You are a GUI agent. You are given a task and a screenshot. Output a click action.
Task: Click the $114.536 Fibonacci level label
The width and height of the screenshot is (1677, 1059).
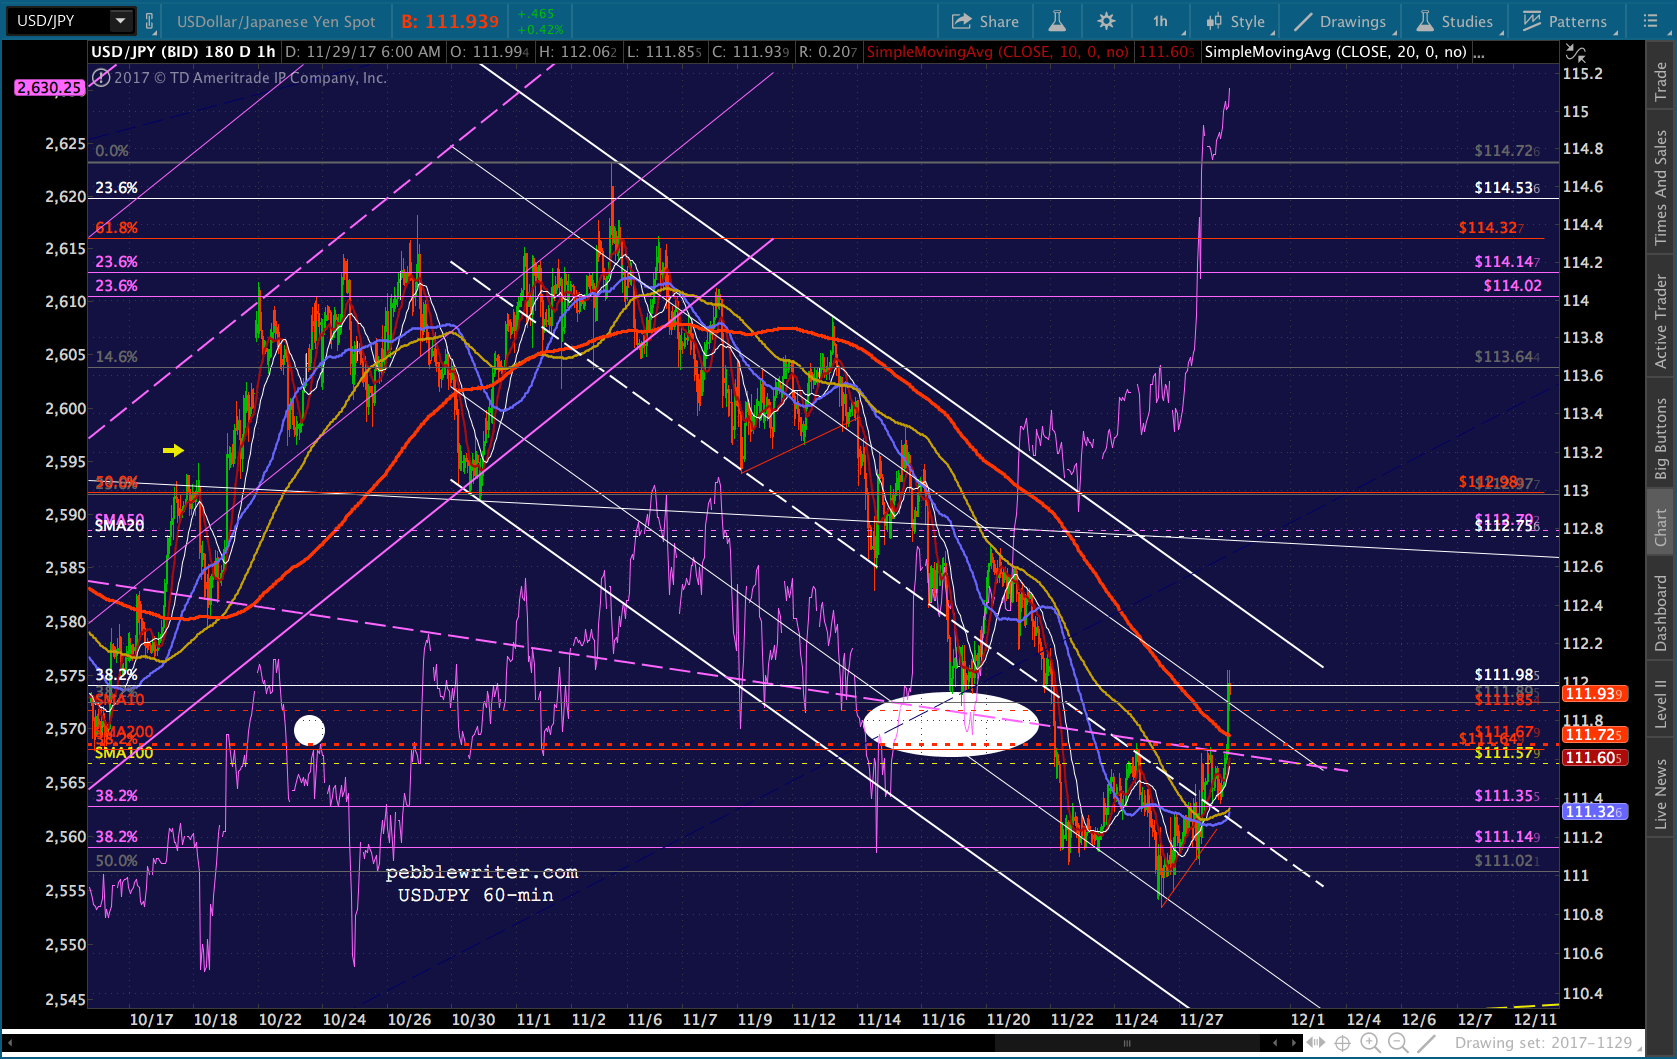coord(1507,188)
